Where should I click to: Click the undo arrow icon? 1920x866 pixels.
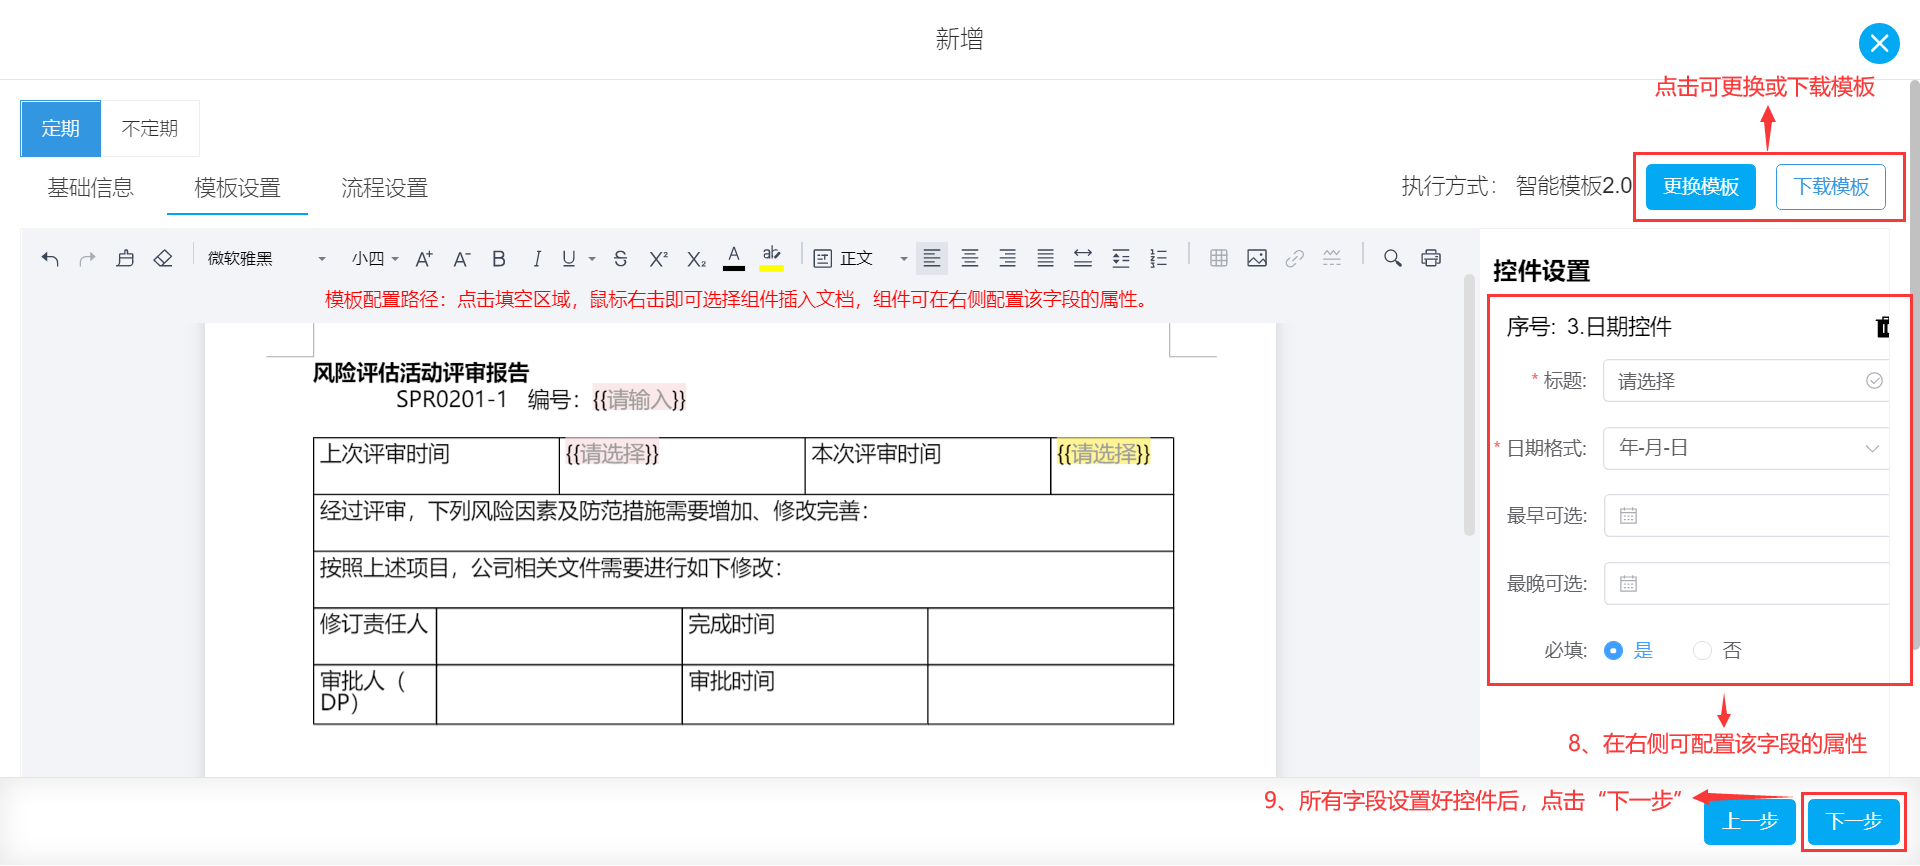[x=50, y=259]
